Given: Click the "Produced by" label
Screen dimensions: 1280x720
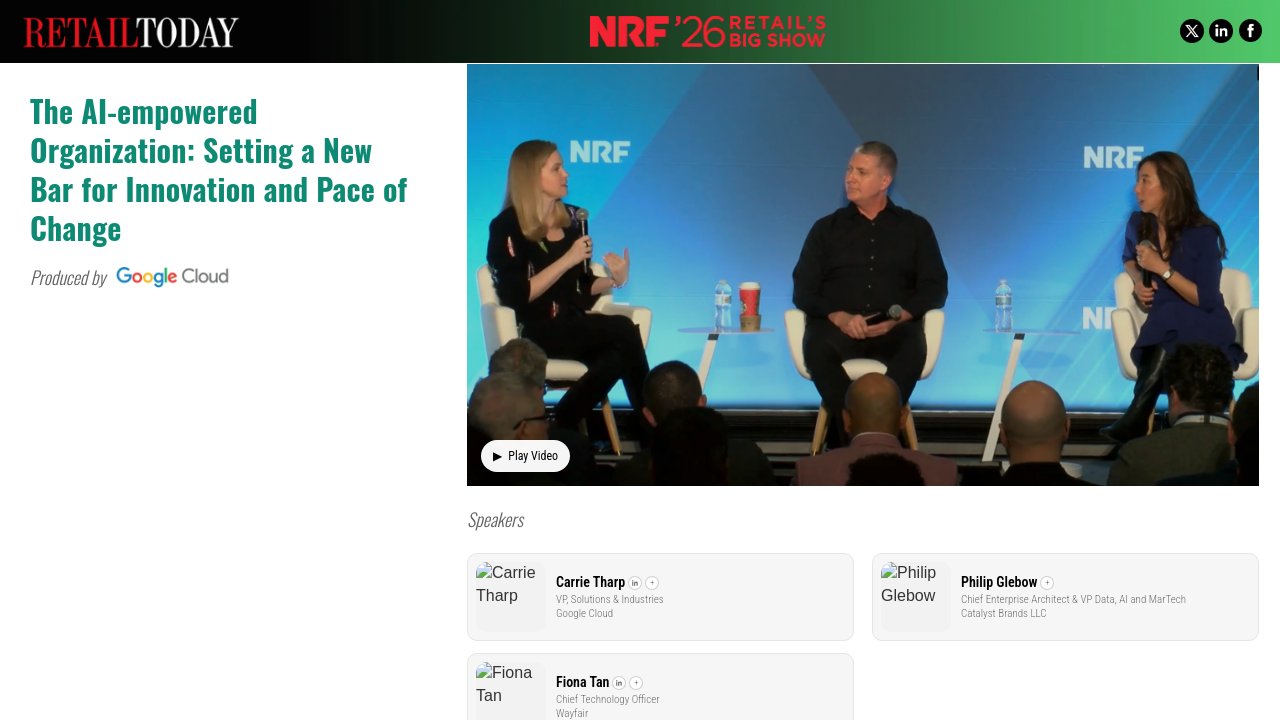Looking at the screenshot, I should click(69, 278).
